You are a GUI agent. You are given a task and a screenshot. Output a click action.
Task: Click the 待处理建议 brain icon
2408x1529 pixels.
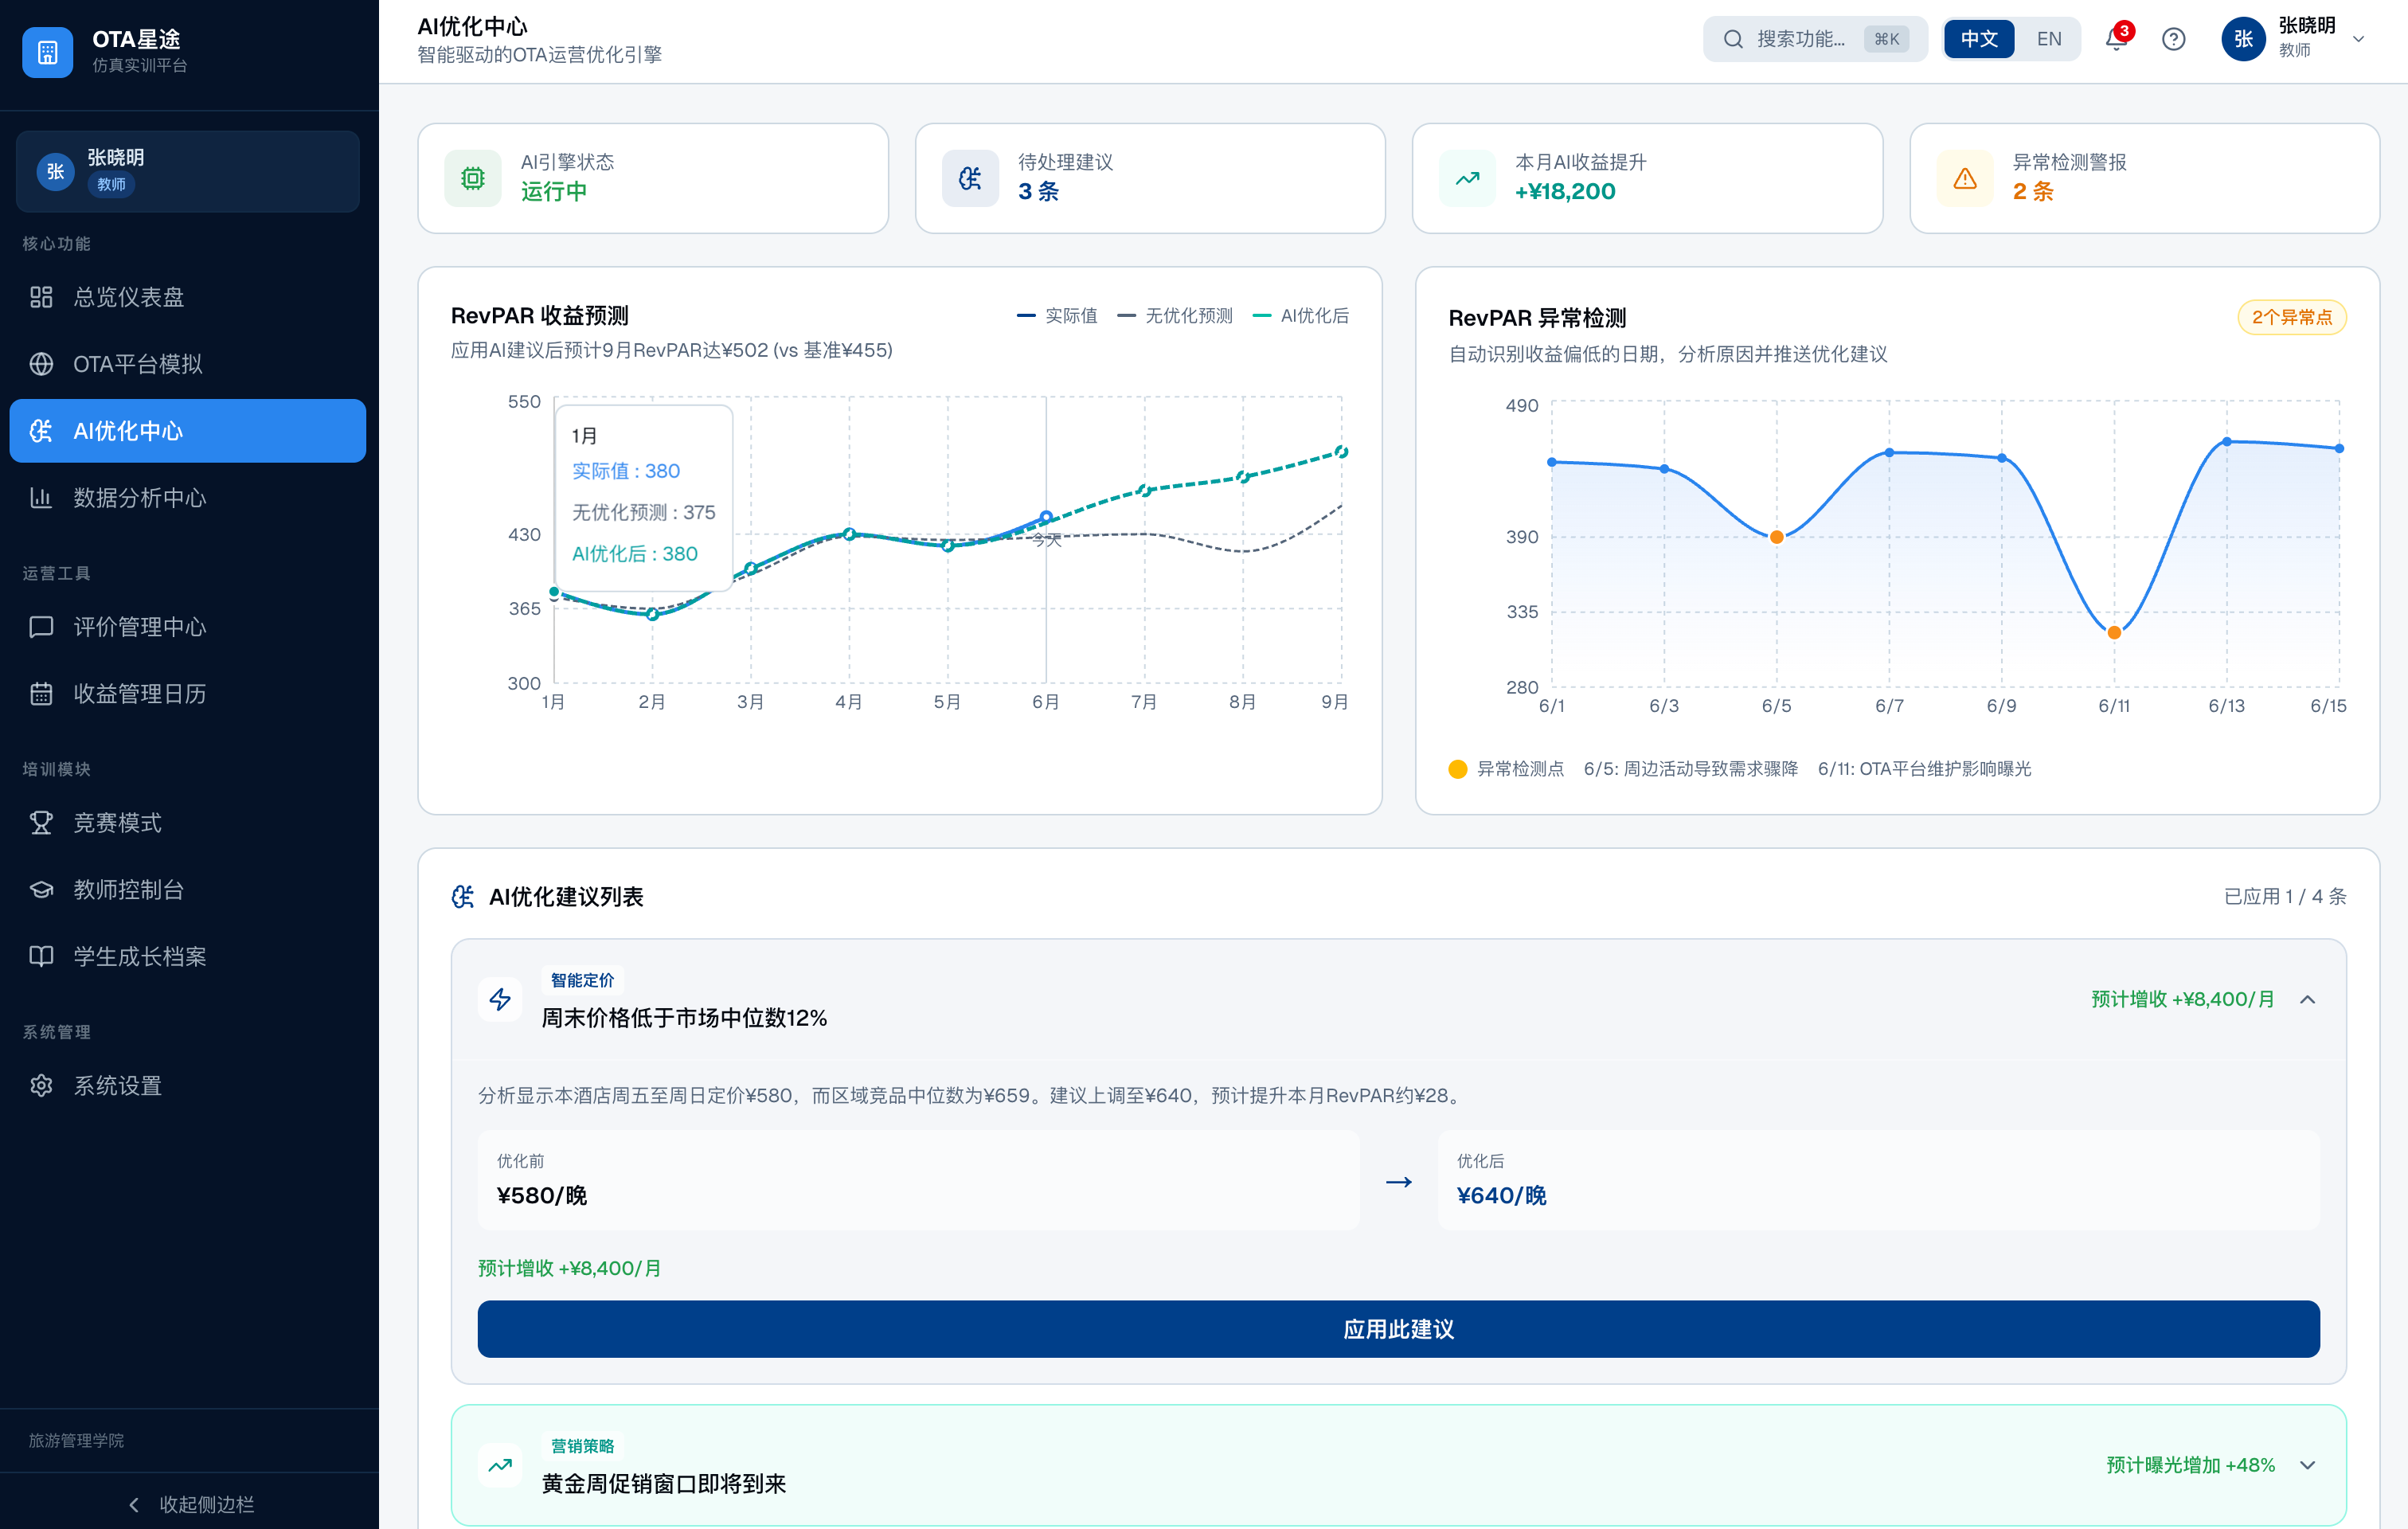click(970, 179)
